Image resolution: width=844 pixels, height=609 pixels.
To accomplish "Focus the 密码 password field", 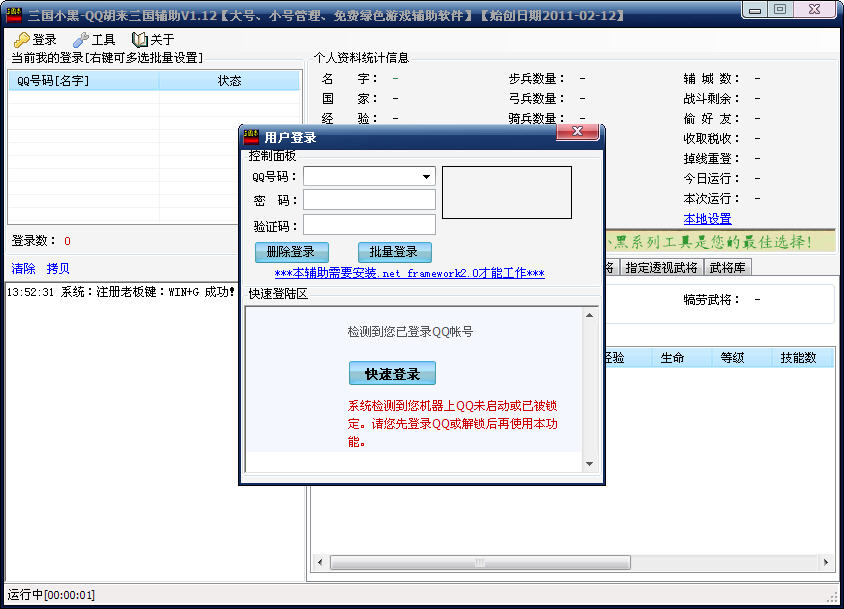I will click(369, 200).
